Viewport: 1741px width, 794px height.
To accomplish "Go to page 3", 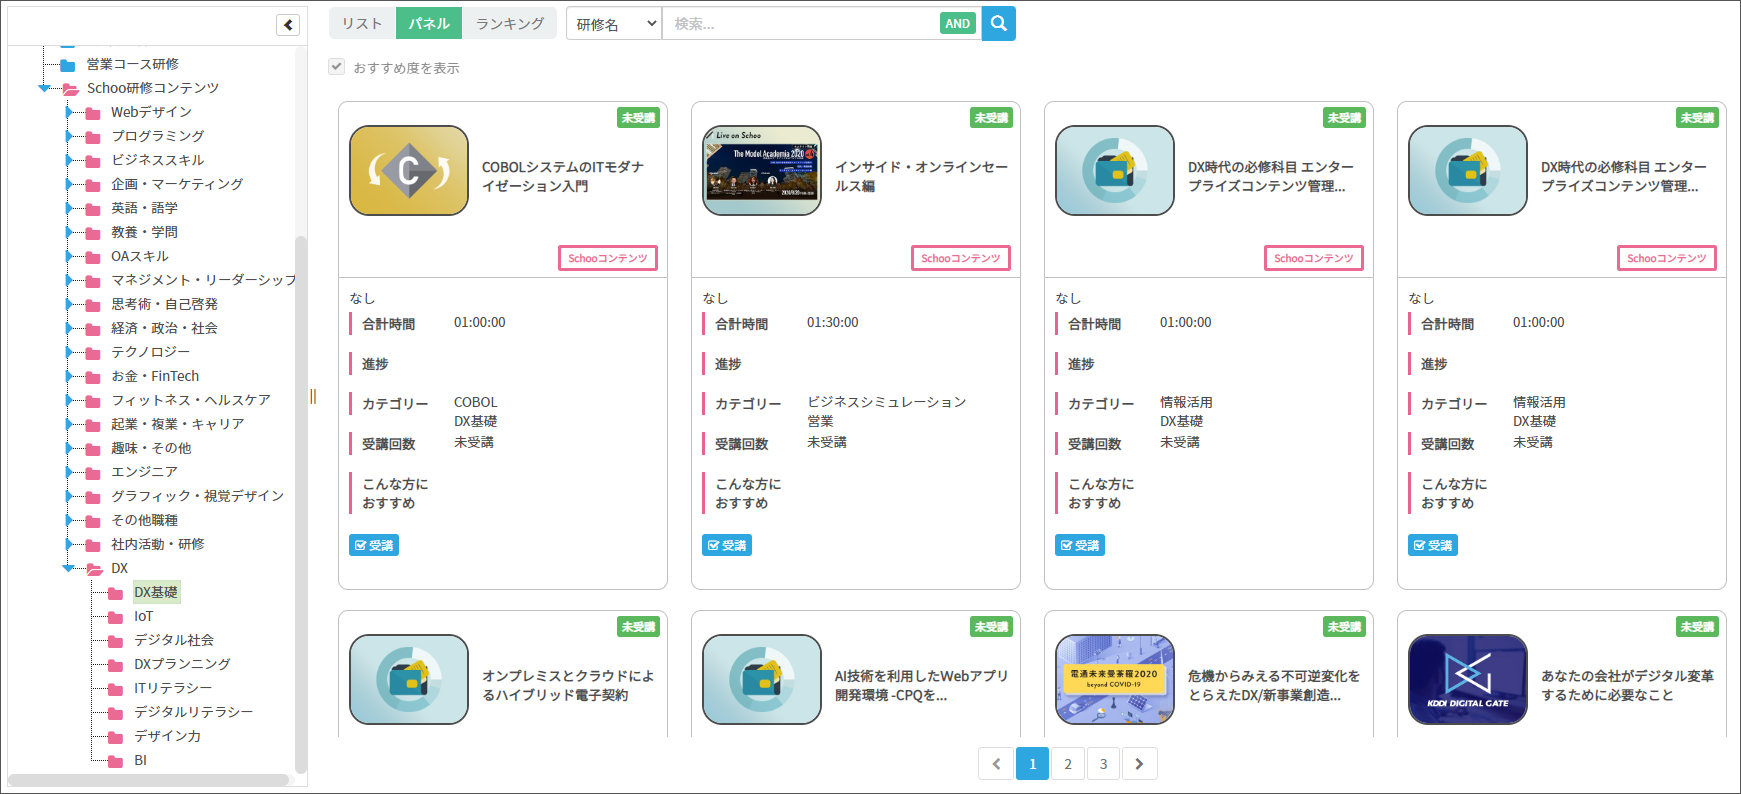I will 1104,764.
